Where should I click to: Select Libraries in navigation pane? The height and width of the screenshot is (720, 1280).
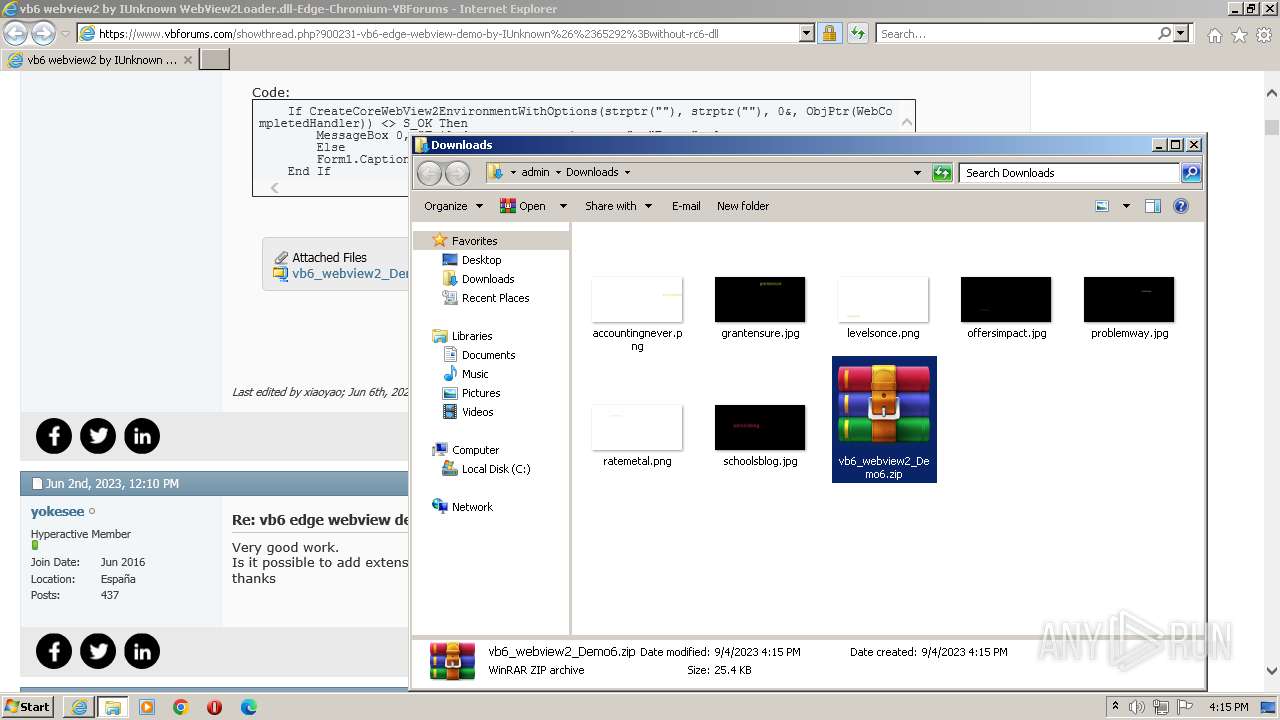(x=472, y=336)
